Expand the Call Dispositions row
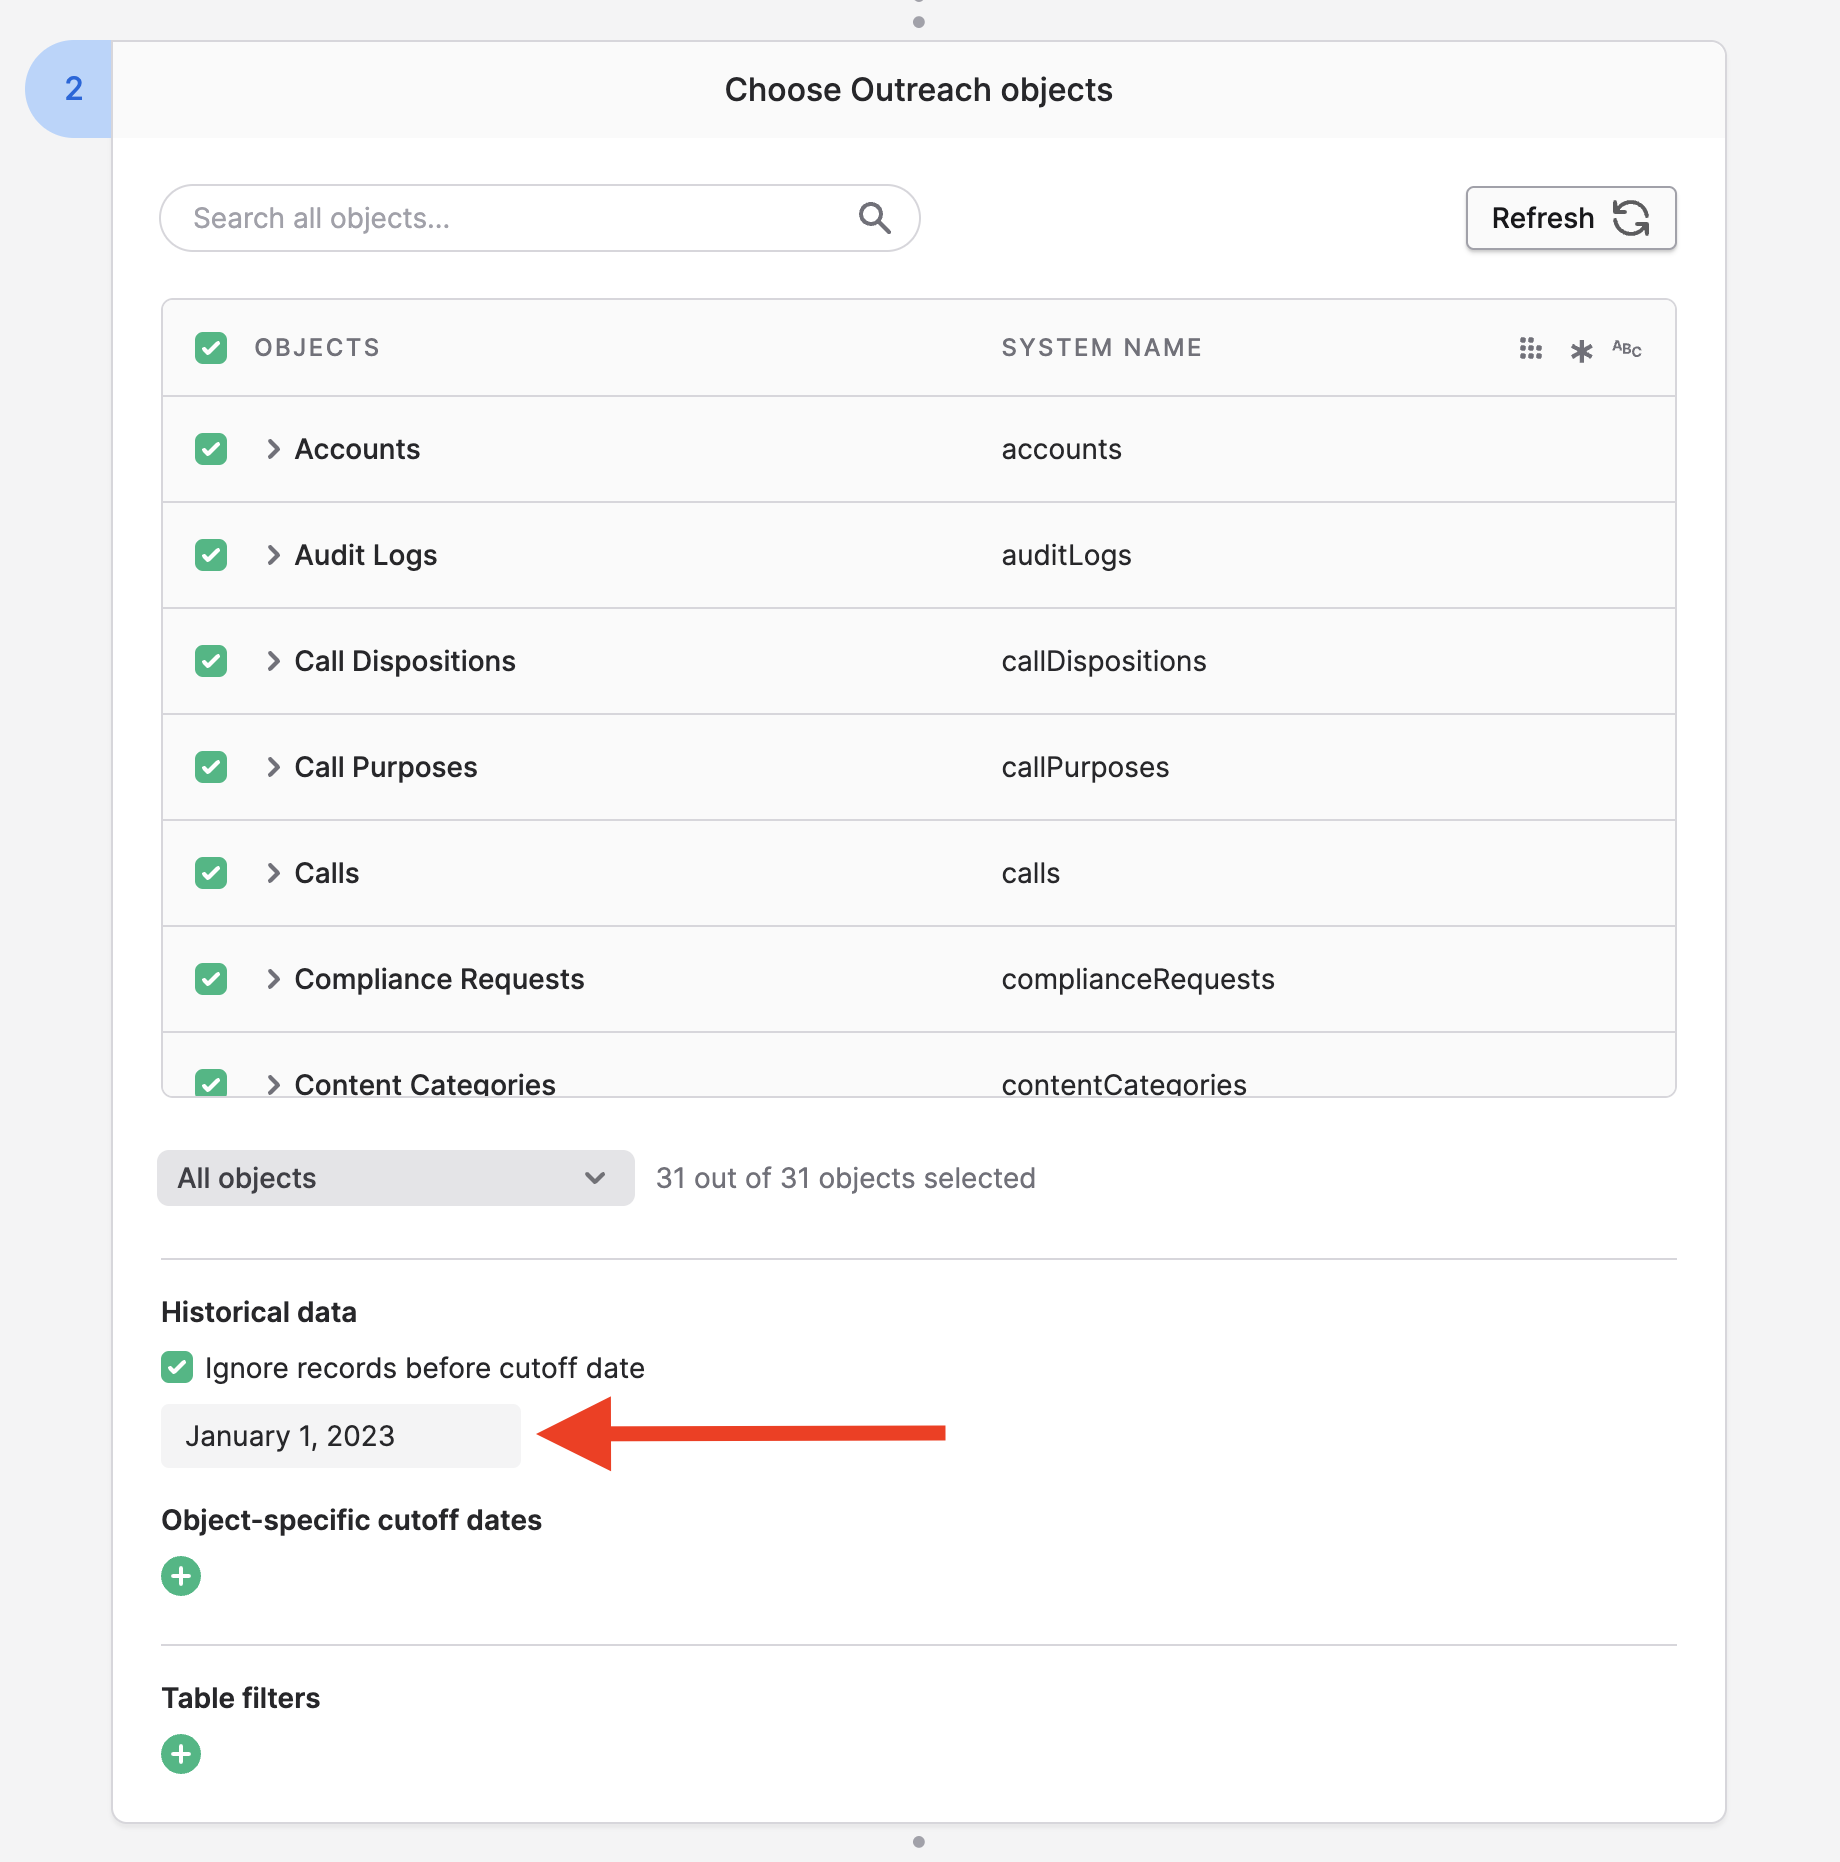The image size is (1840, 1862). [273, 661]
